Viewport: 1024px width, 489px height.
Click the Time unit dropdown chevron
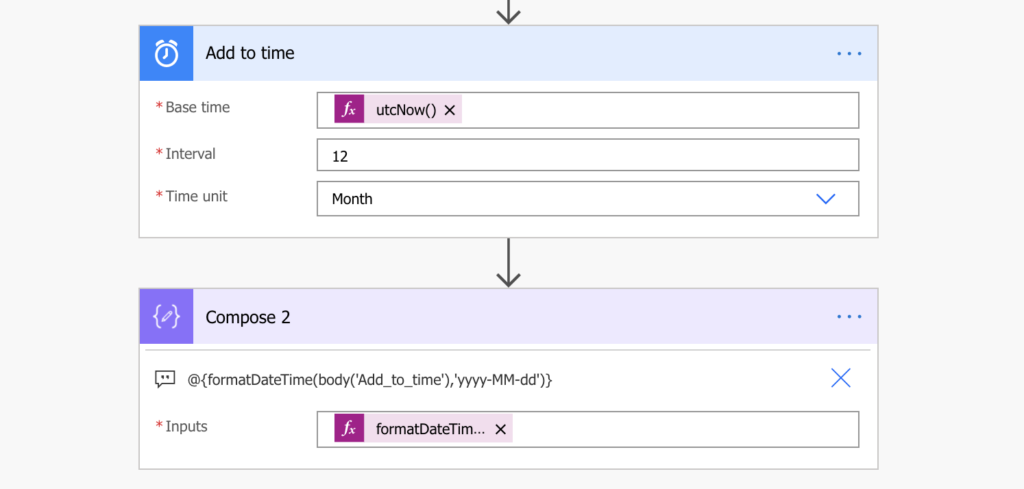825,198
